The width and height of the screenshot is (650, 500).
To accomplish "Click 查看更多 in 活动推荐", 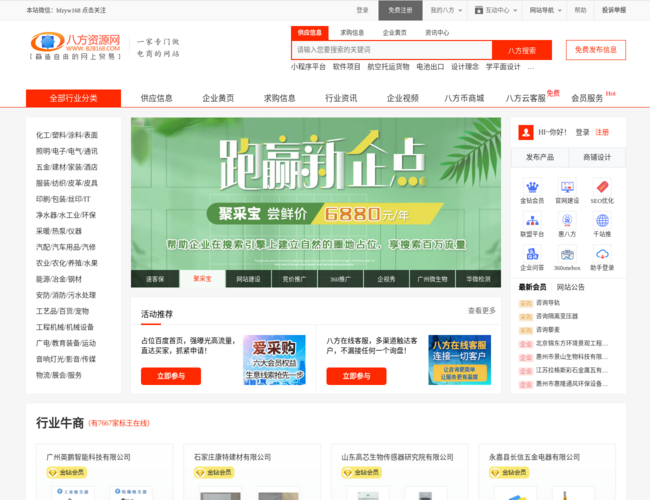I will (x=481, y=311).
